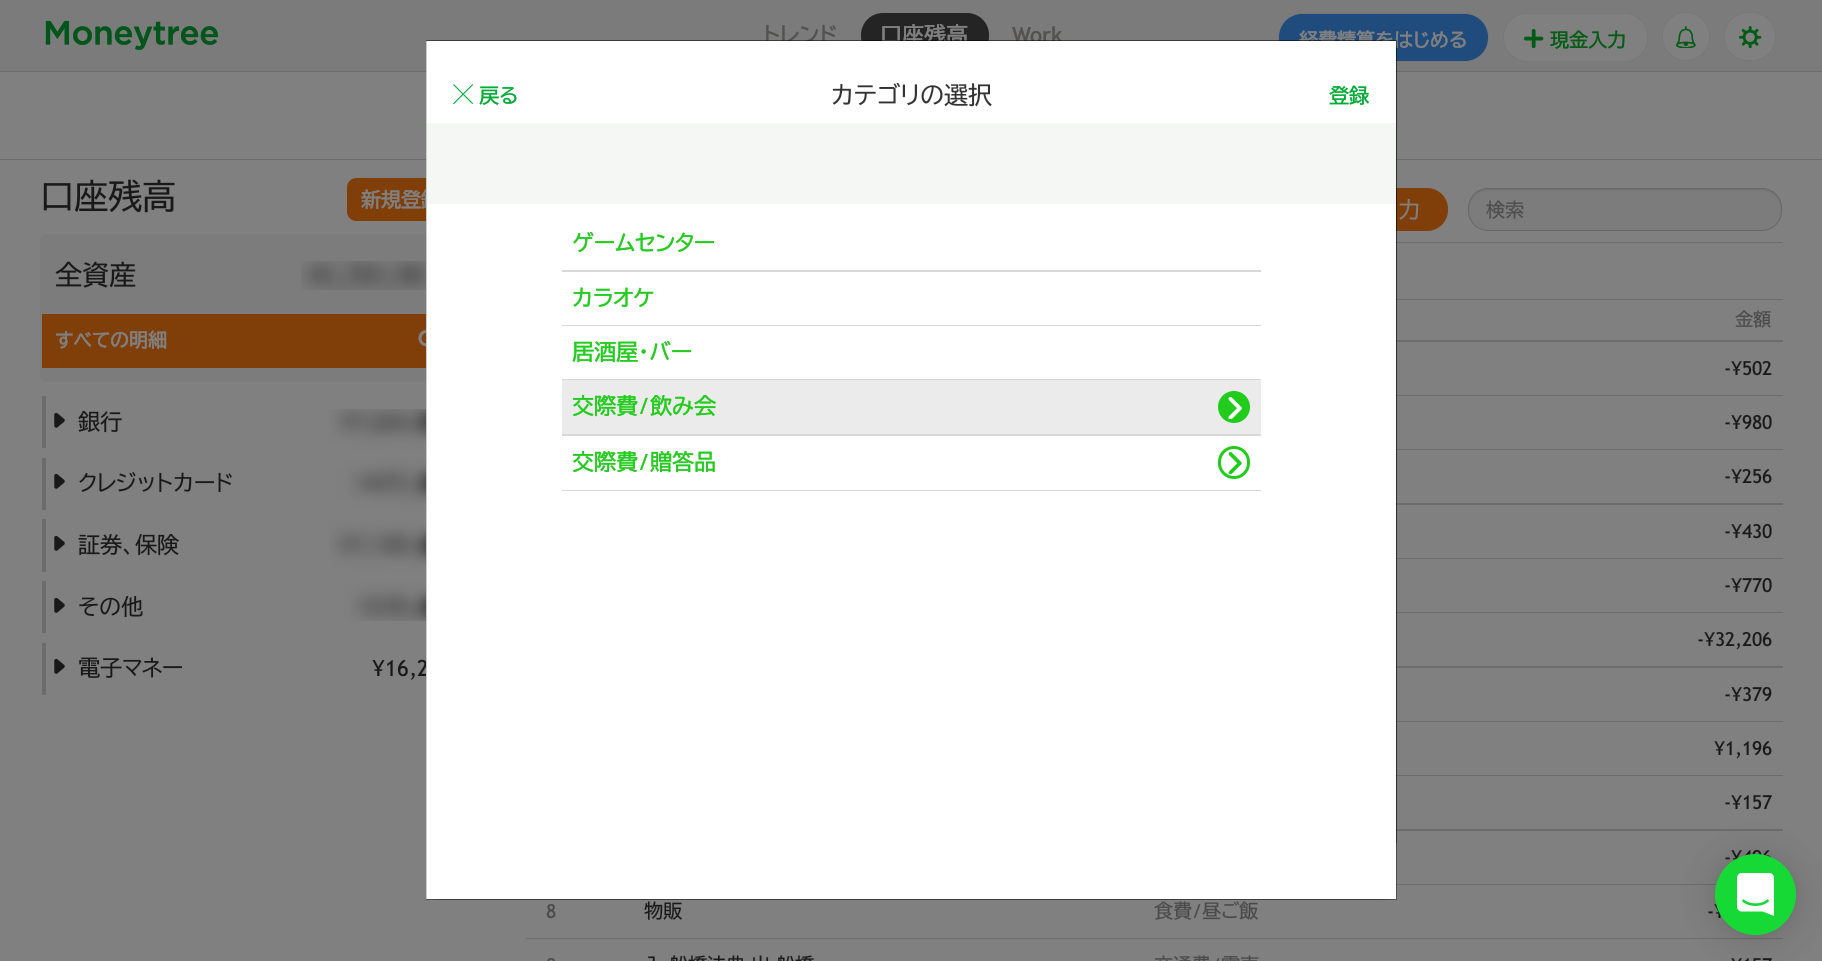
Task: Click the blue 経費精算をはじめる button
Action: click(x=1383, y=38)
